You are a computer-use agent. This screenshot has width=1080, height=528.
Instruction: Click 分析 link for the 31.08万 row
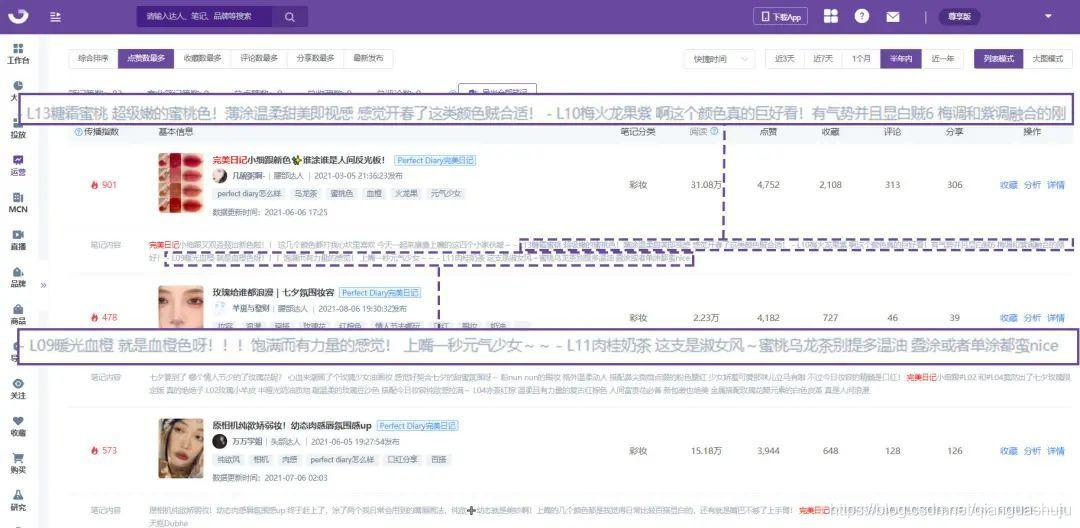click(x=1032, y=184)
